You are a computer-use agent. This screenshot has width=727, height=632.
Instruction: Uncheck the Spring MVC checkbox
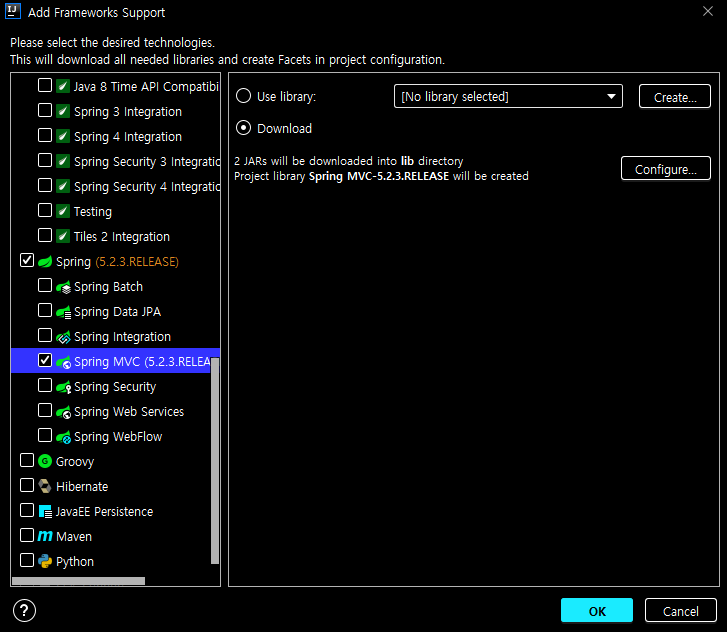coord(45,361)
